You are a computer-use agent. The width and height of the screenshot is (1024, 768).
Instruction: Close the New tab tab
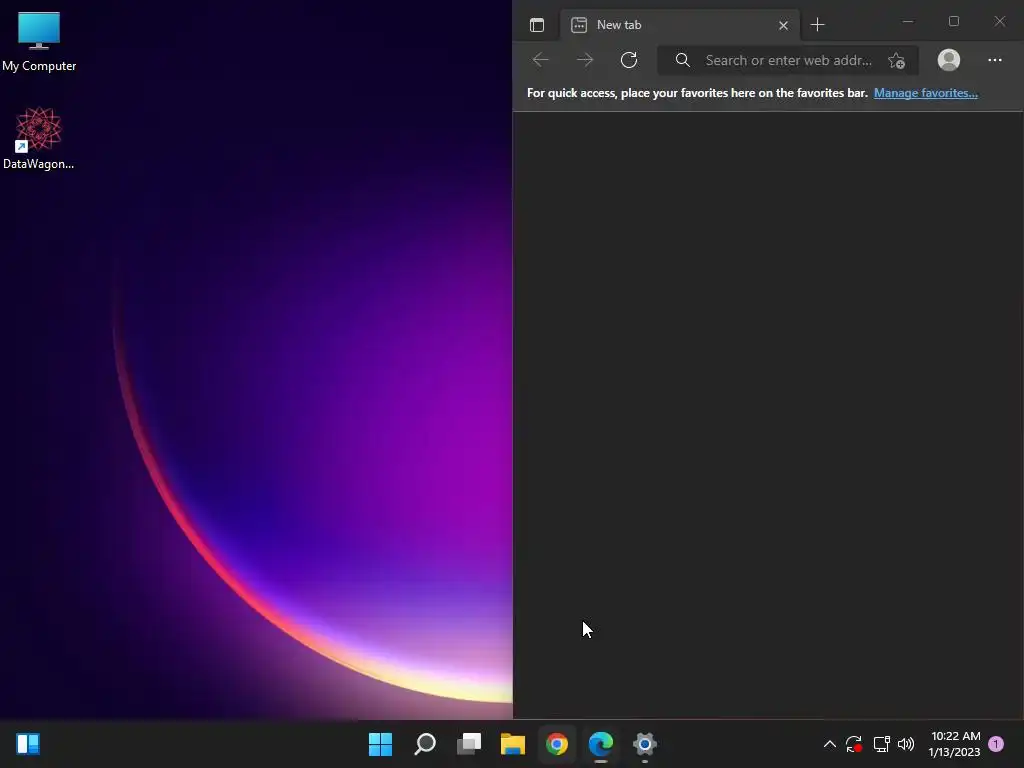click(x=783, y=25)
